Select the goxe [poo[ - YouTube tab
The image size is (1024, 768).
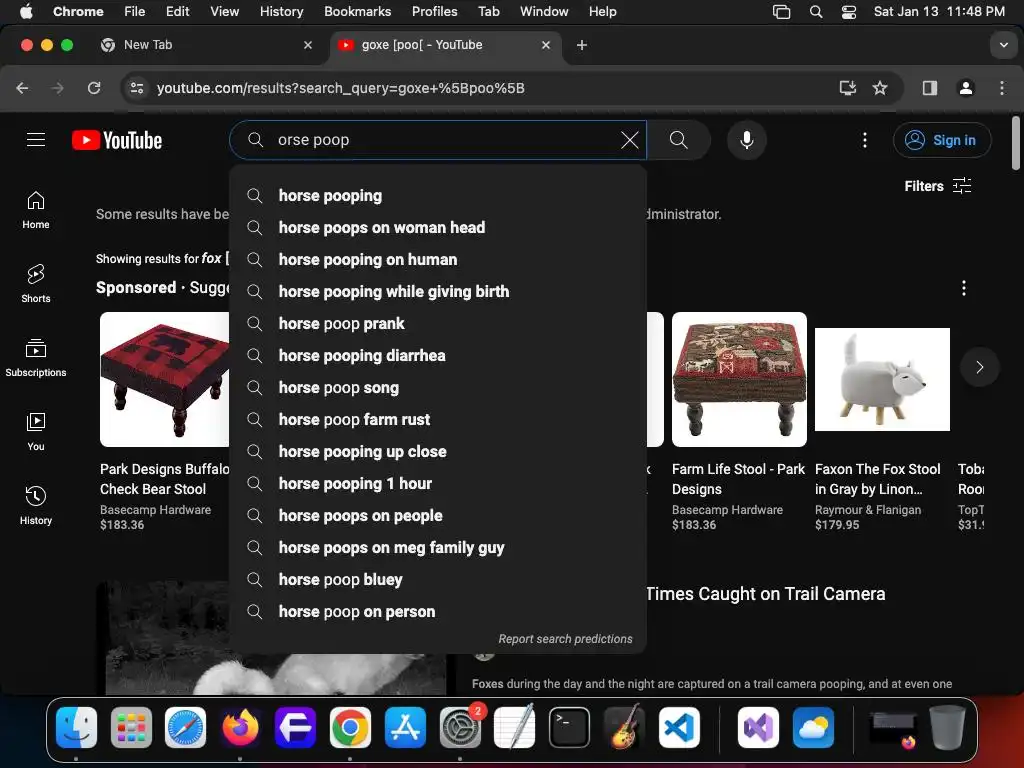tap(444, 45)
